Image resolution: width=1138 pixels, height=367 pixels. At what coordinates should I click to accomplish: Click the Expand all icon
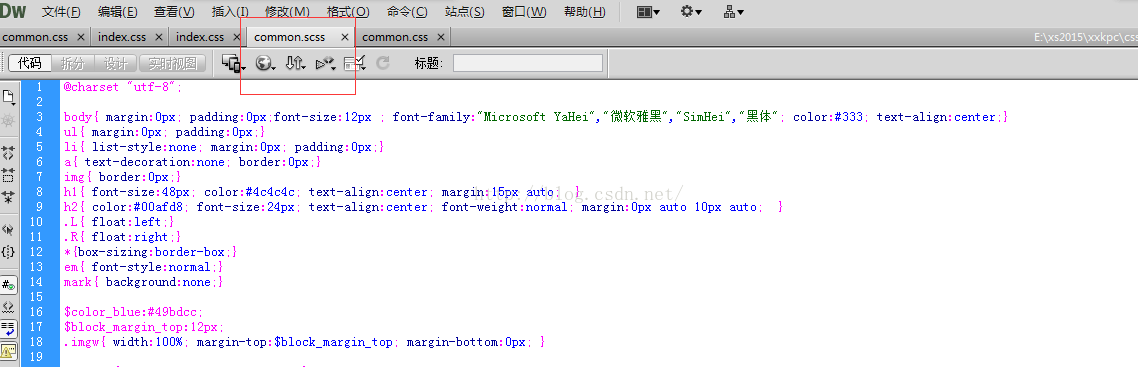click(9, 197)
